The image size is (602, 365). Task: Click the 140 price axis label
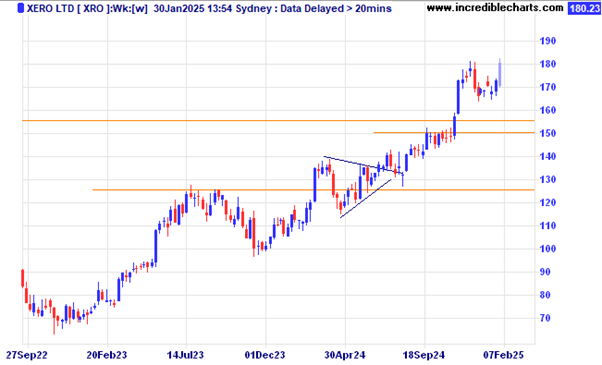pos(547,156)
